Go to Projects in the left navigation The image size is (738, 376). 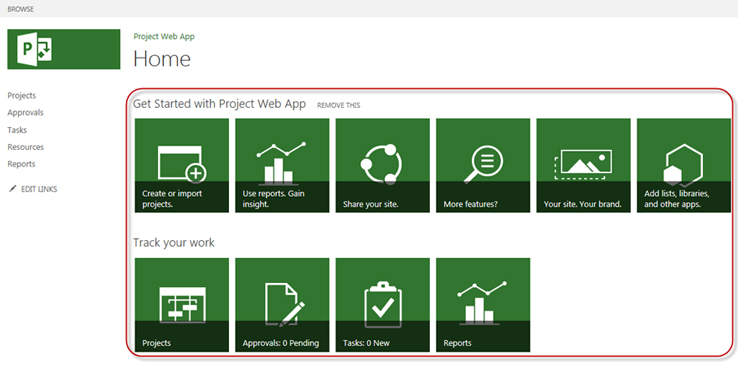pyautogui.click(x=22, y=96)
